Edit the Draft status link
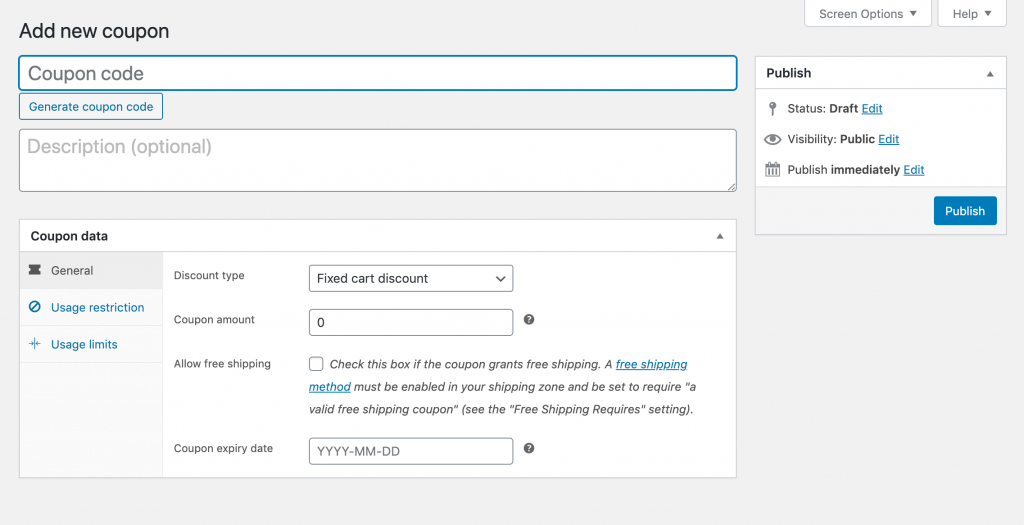 coord(872,108)
